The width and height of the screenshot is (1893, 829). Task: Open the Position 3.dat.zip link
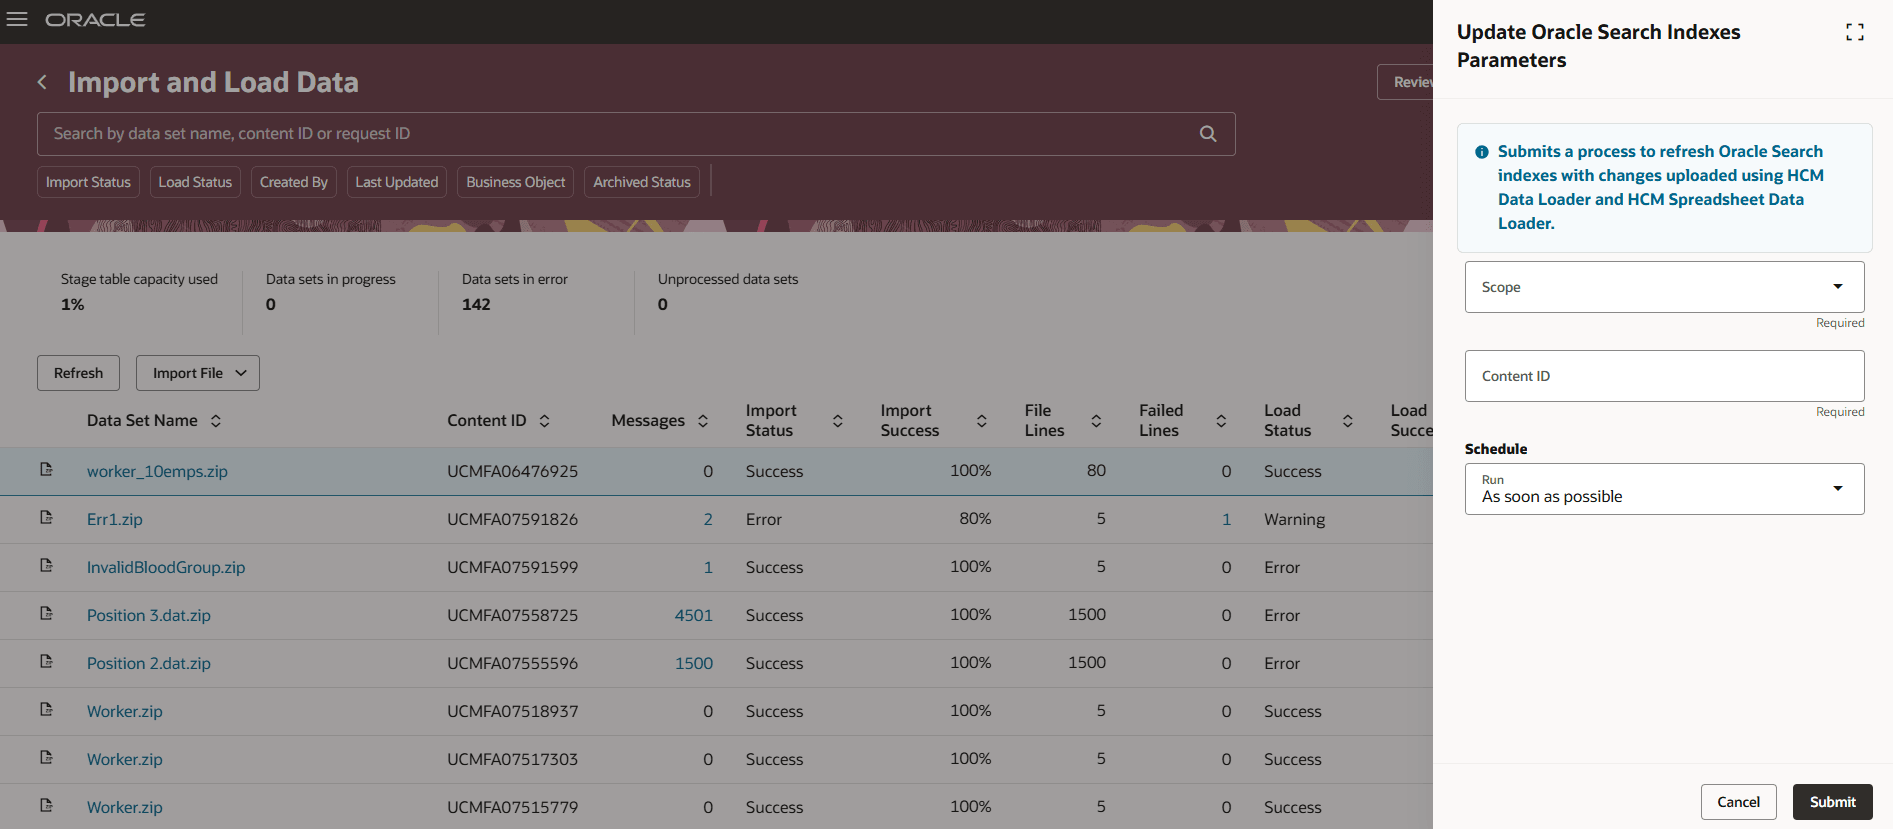click(149, 615)
